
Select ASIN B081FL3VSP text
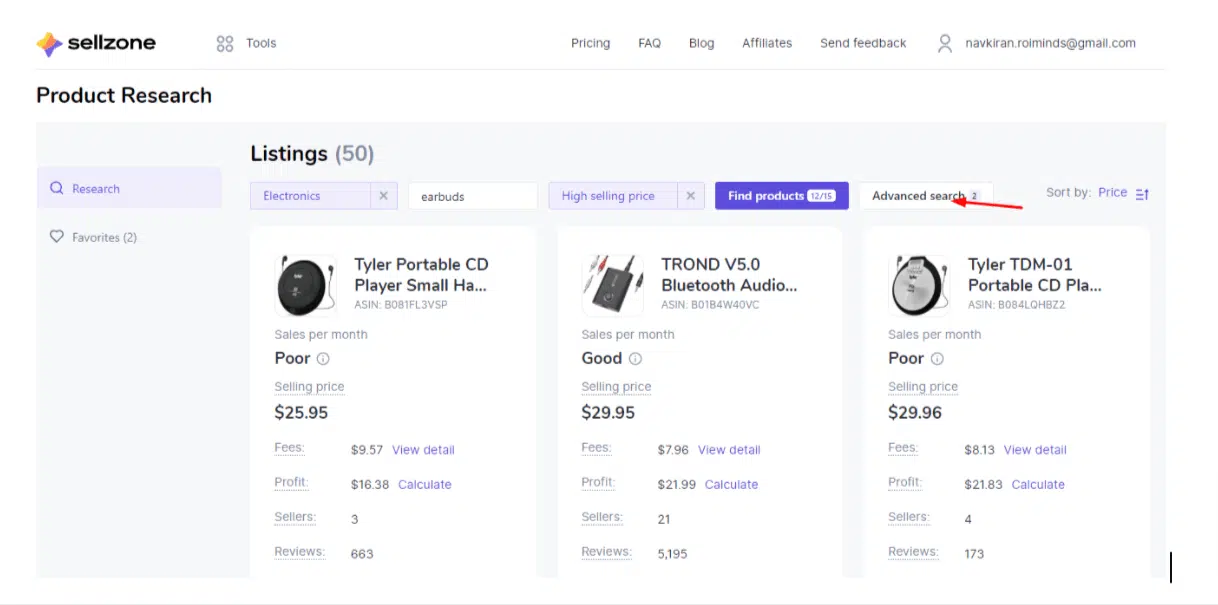coord(401,305)
